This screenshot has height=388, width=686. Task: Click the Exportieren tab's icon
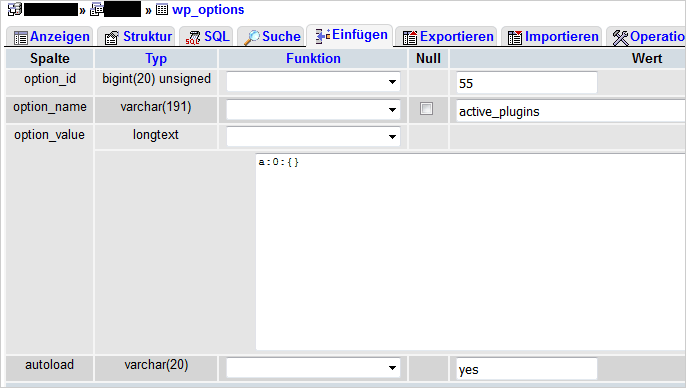410,38
